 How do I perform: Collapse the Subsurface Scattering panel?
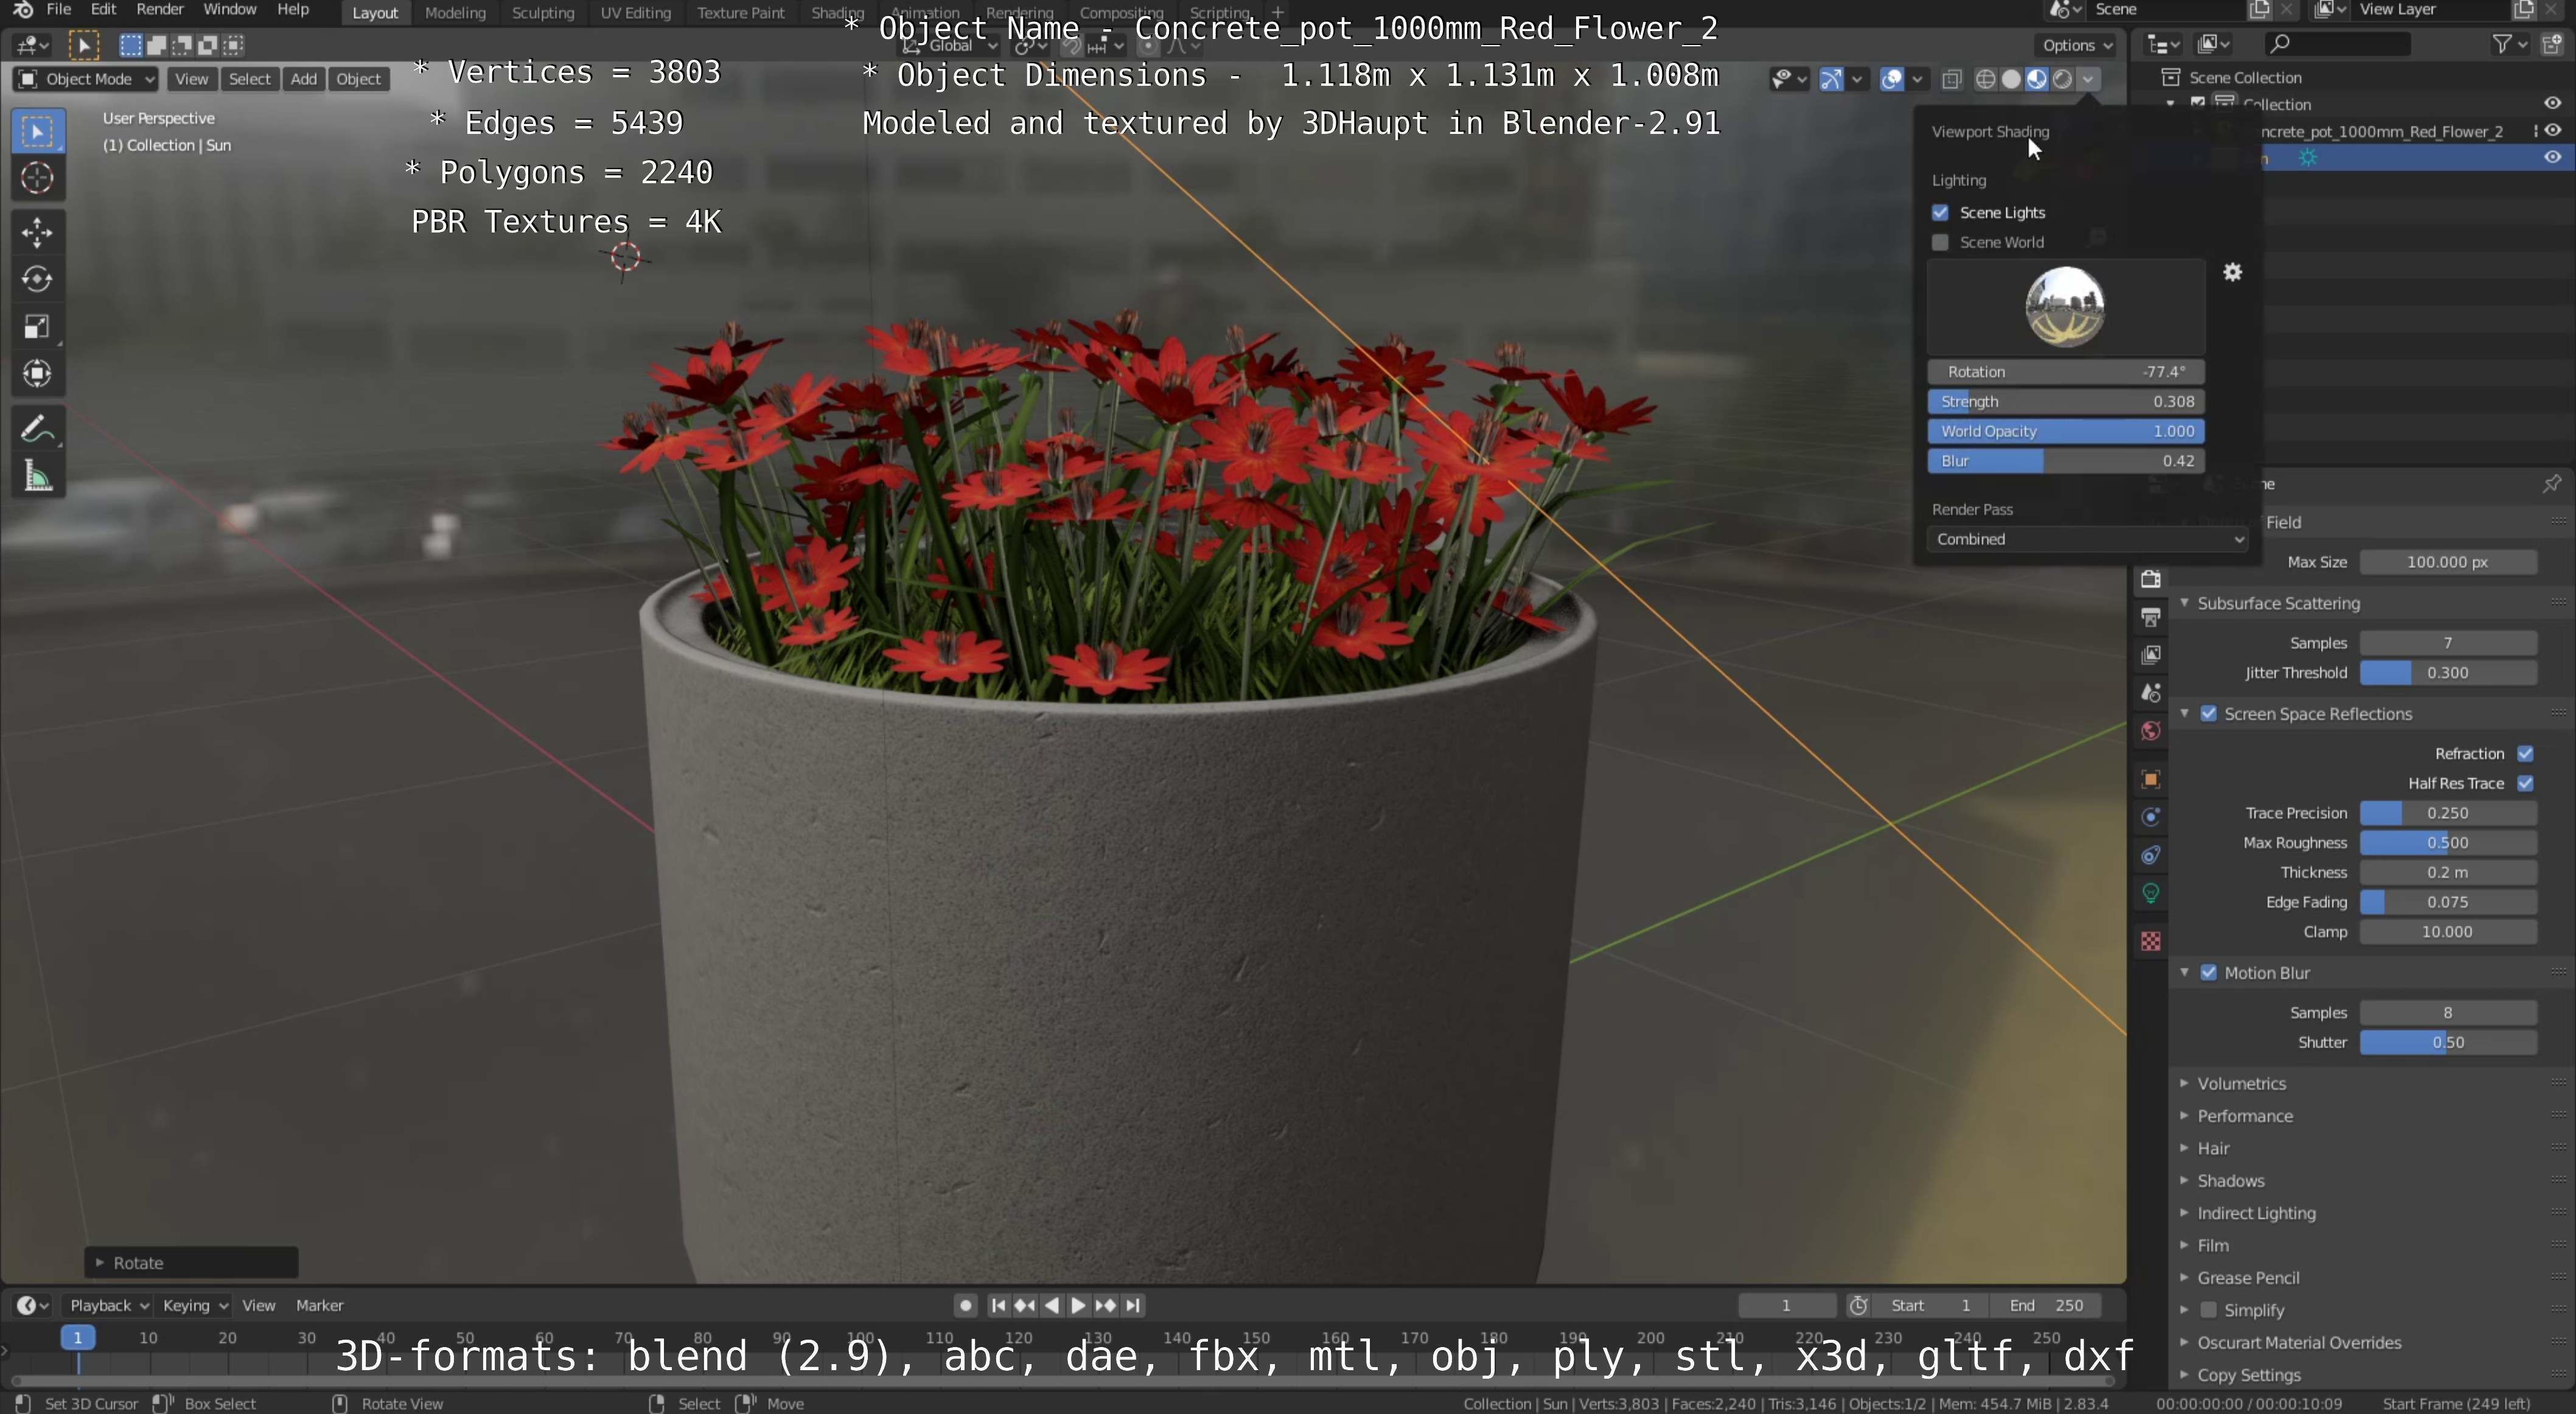[2278, 603]
